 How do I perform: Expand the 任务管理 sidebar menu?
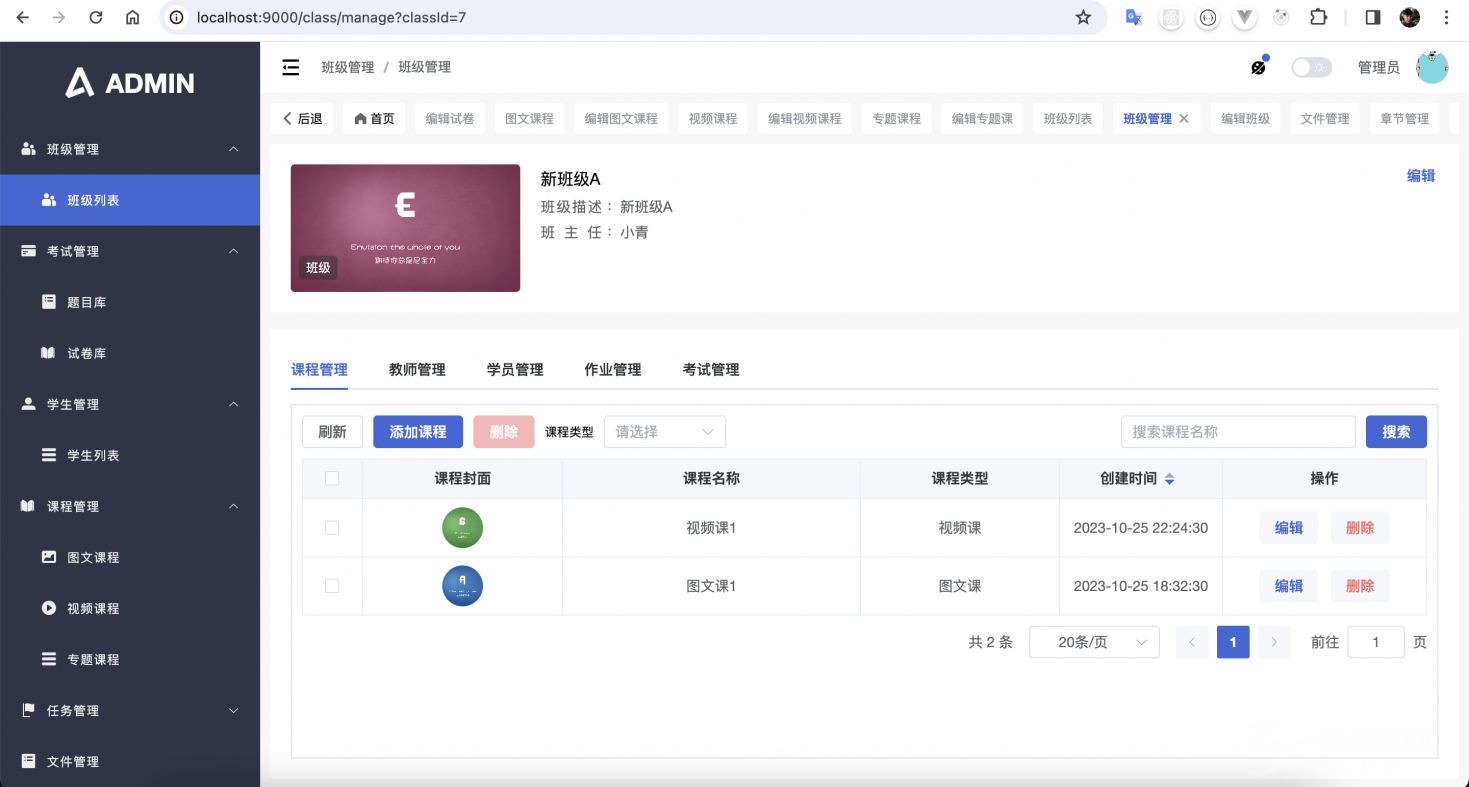pyautogui.click(x=130, y=710)
